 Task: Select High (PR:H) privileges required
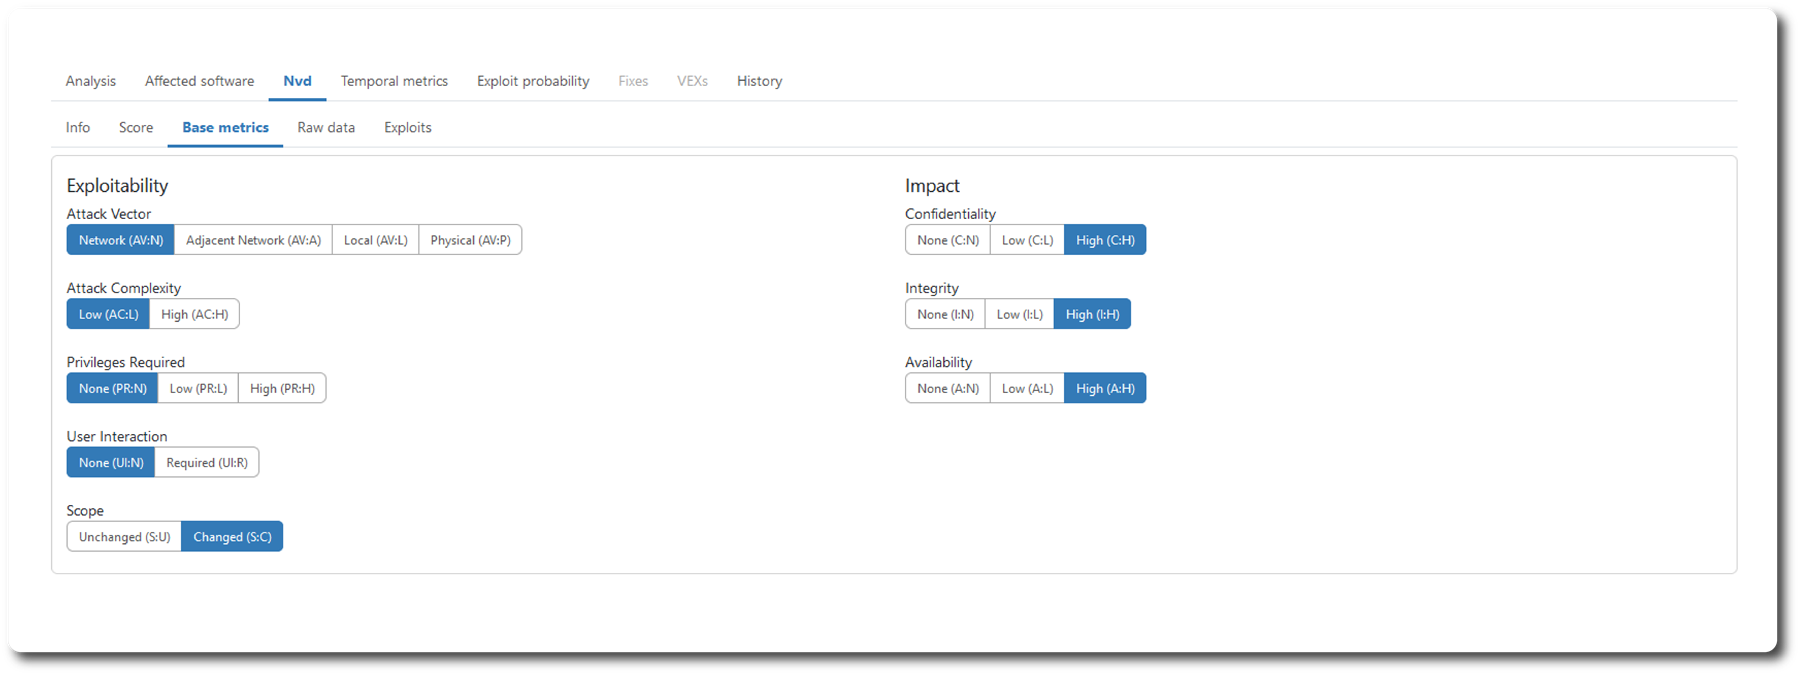tap(282, 388)
